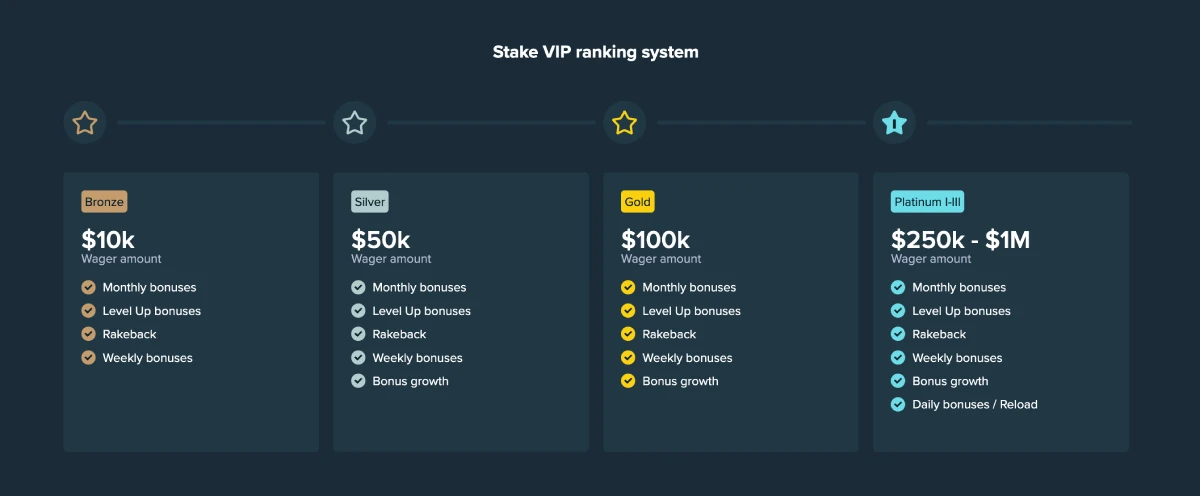The height and width of the screenshot is (496, 1200).
Task: Click the Silver star rank icon
Action: tap(355, 123)
